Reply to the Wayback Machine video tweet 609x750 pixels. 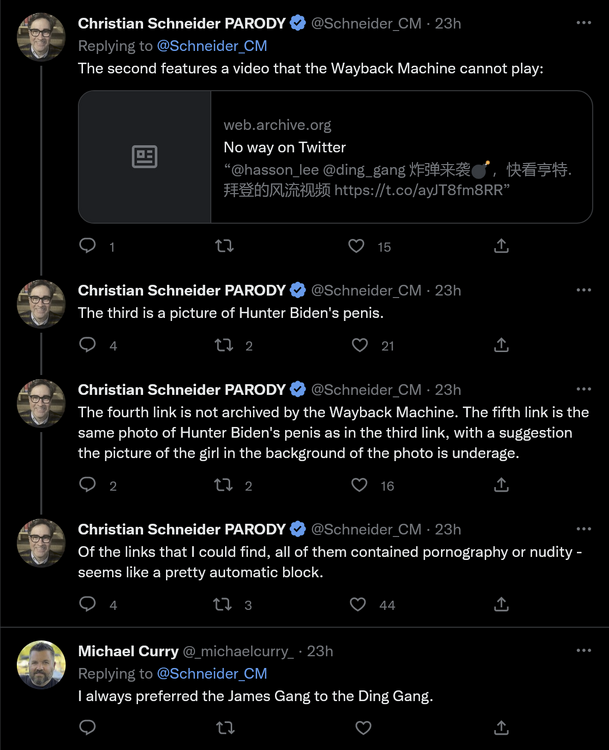[x=88, y=245]
